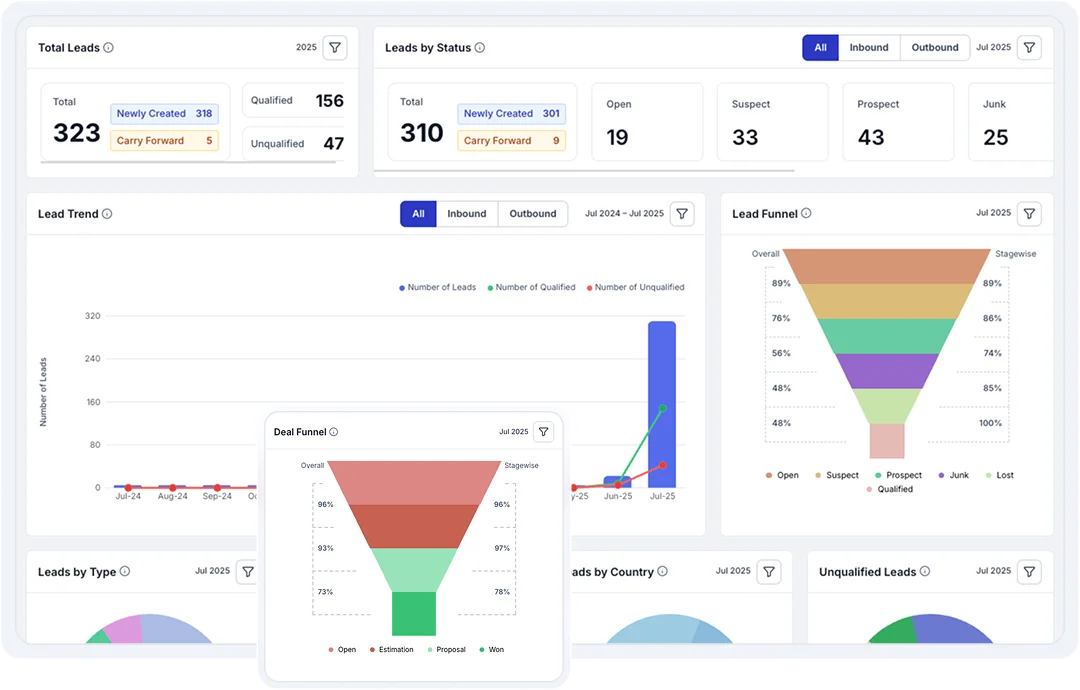Viewport: 1080px width, 690px height.
Task: Click info icon next to Leads by Type
Action: tap(125, 571)
